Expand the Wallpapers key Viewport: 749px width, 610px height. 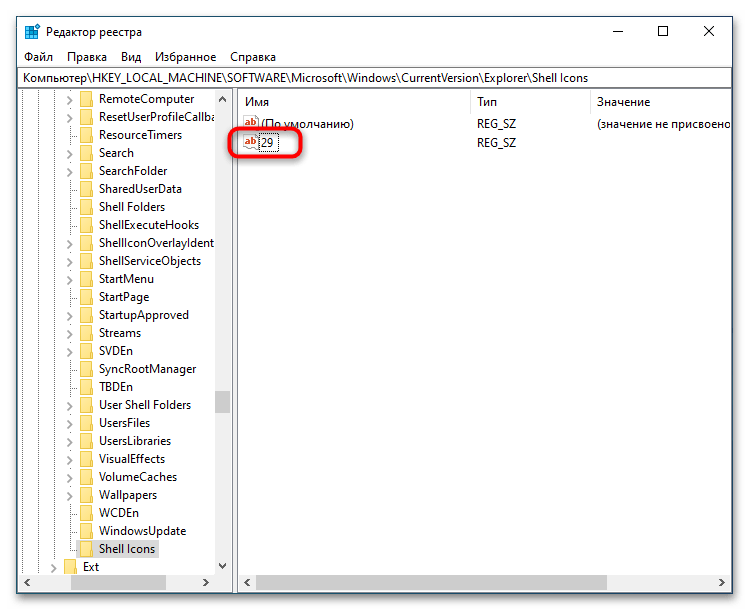[70, 495]
